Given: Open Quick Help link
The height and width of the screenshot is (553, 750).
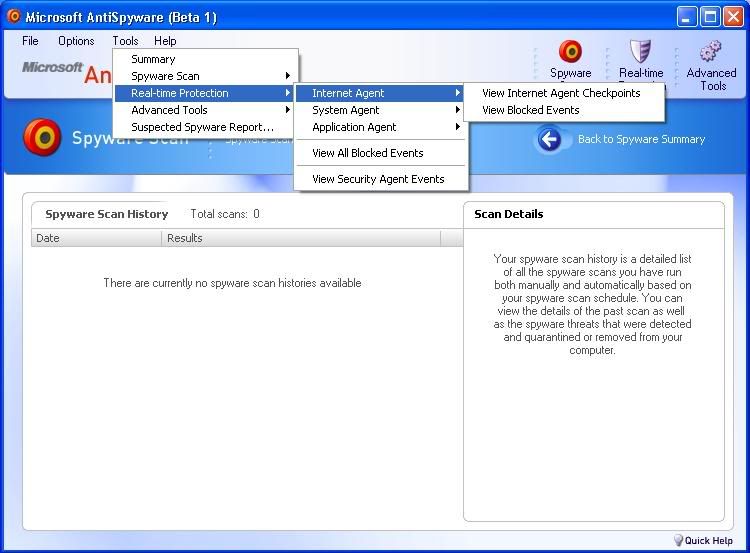Looking at the screenshot, I should coord(708,541).
